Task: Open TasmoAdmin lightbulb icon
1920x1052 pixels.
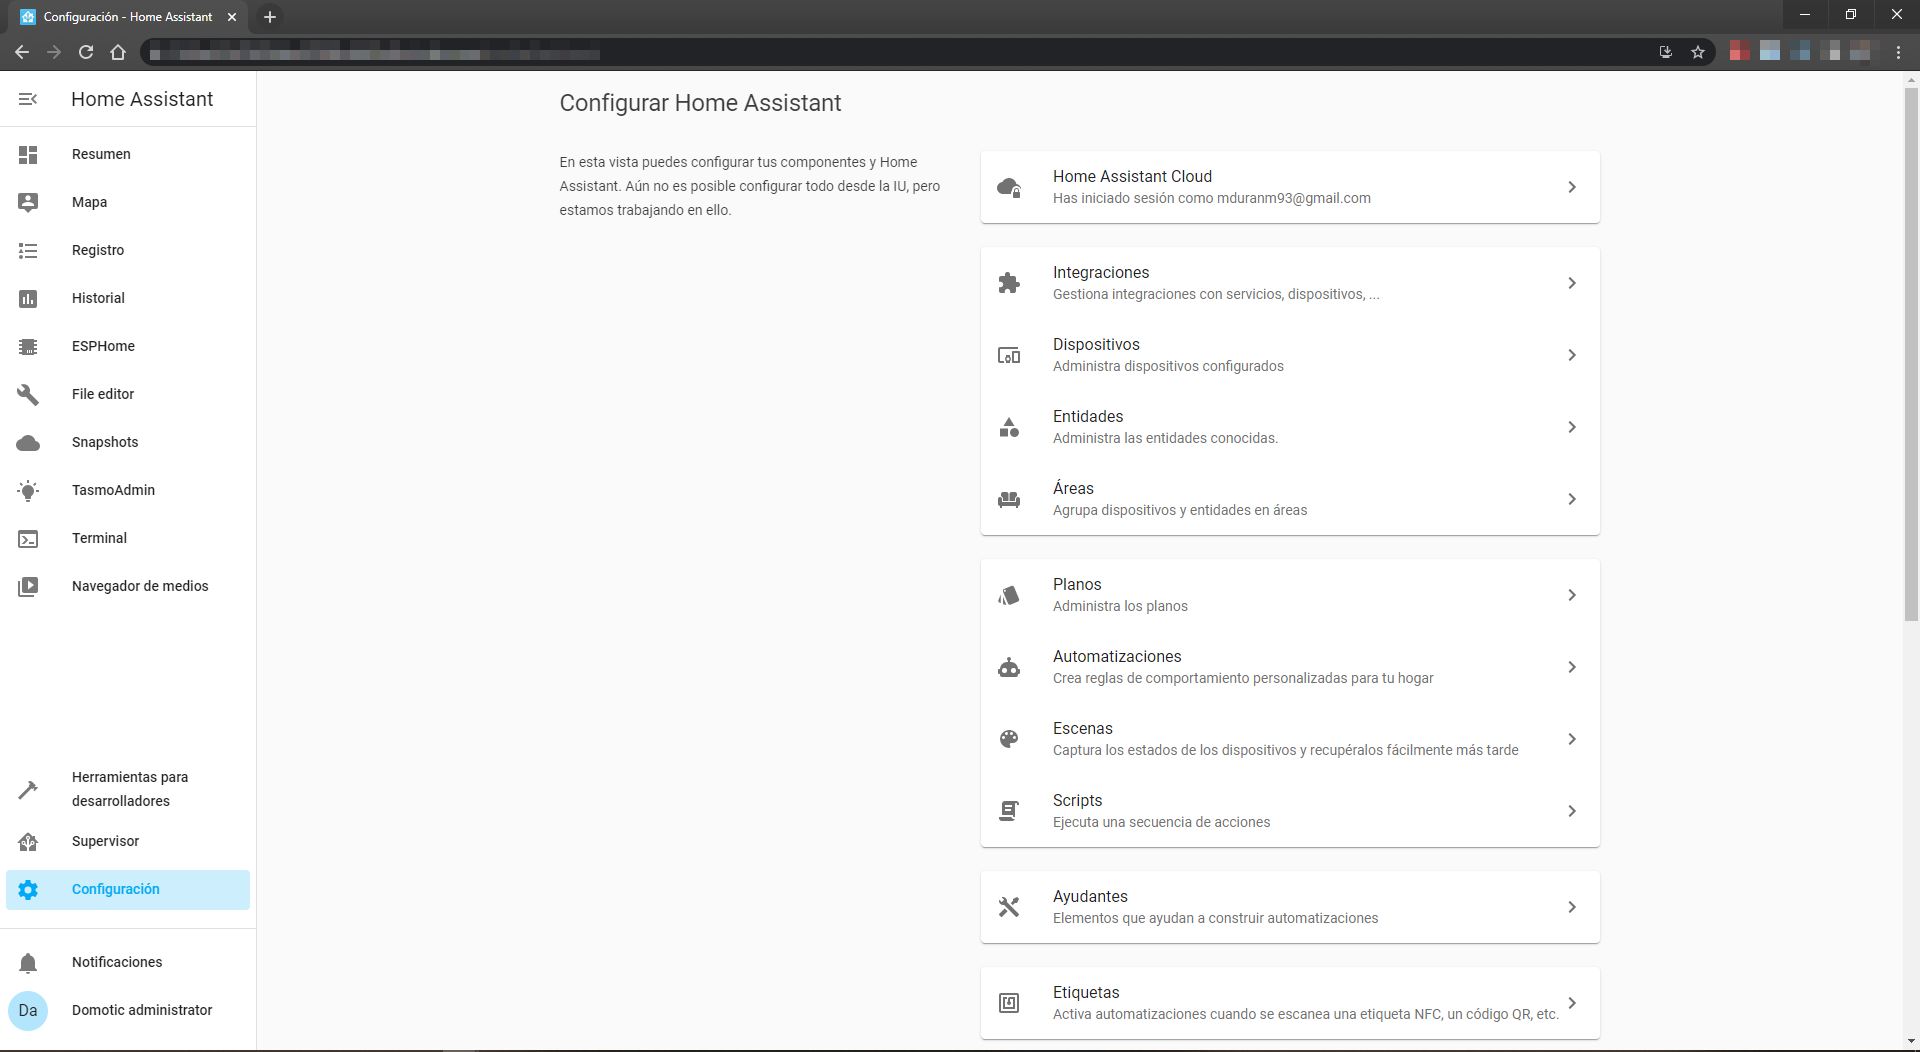Action: (x=28, y=491)
